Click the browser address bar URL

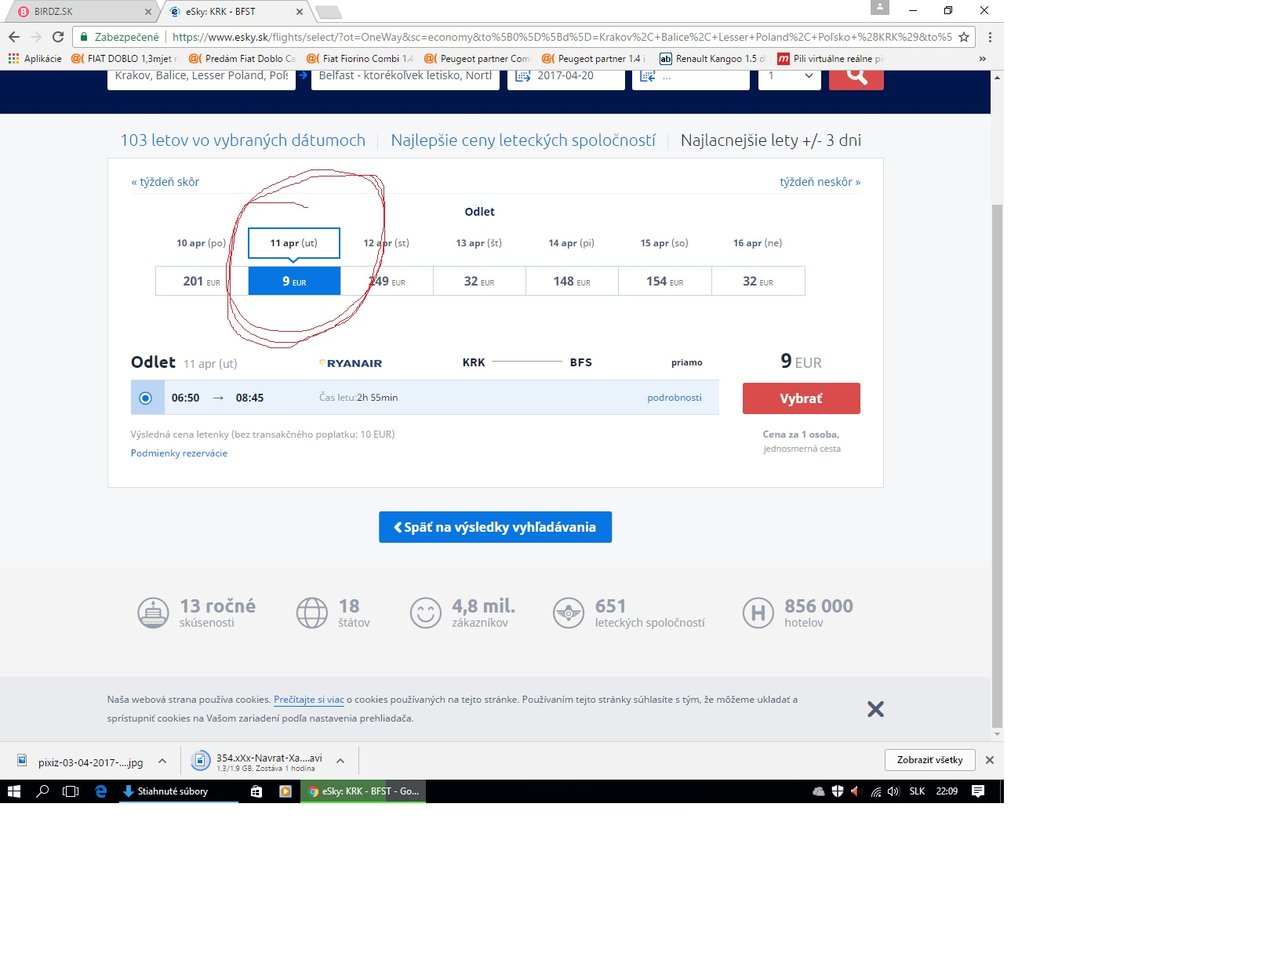coord(562,37)
